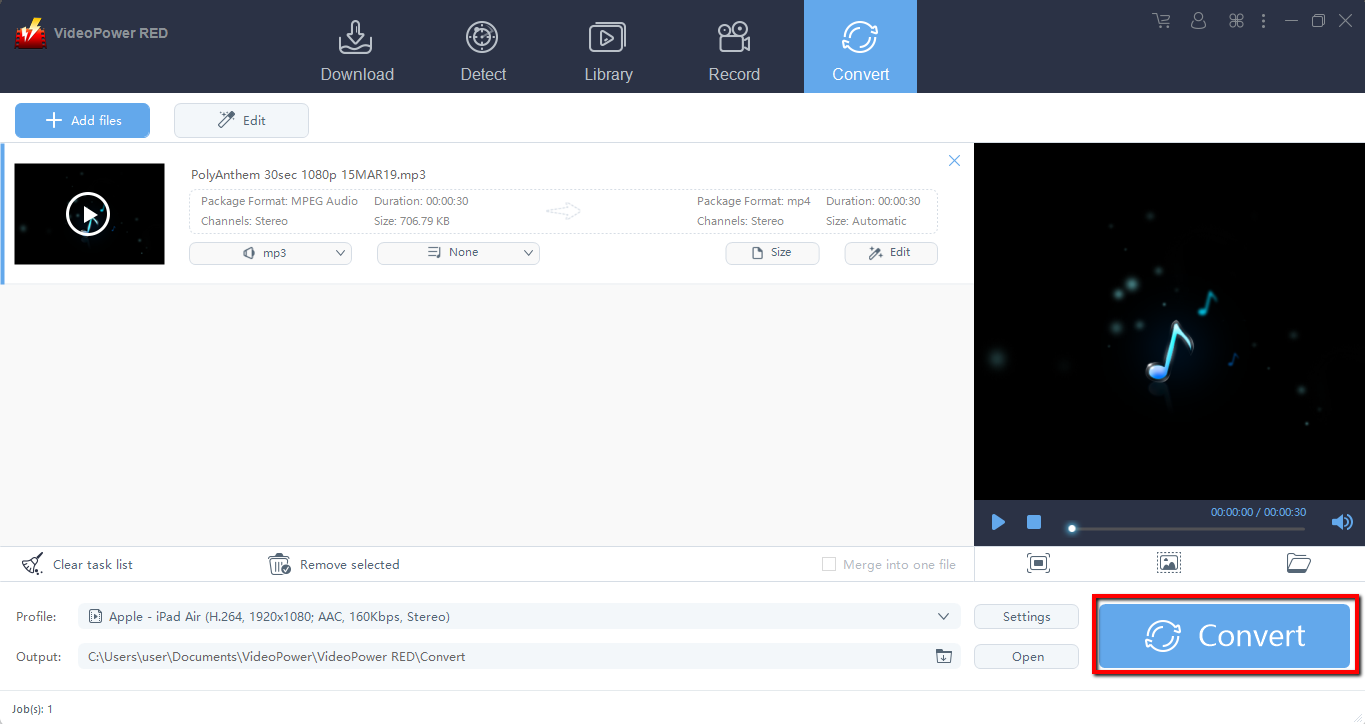The image size is (1365, 724).
Task: Open the output folder icon under preview
Action: pyautogui.click(x=1298, y=563)
